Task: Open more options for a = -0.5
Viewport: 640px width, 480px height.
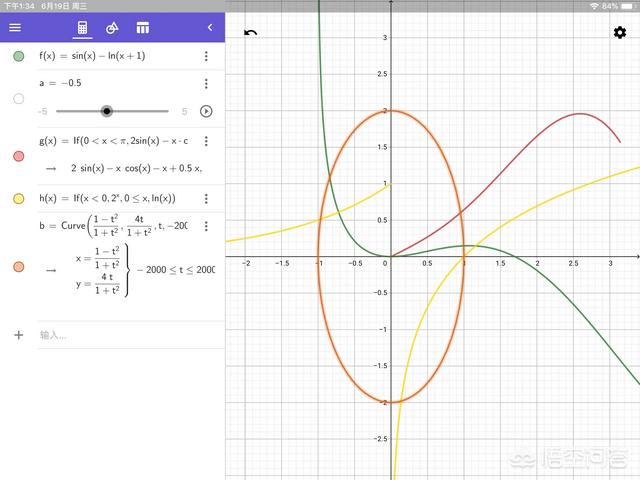Action: pos(206,84)
